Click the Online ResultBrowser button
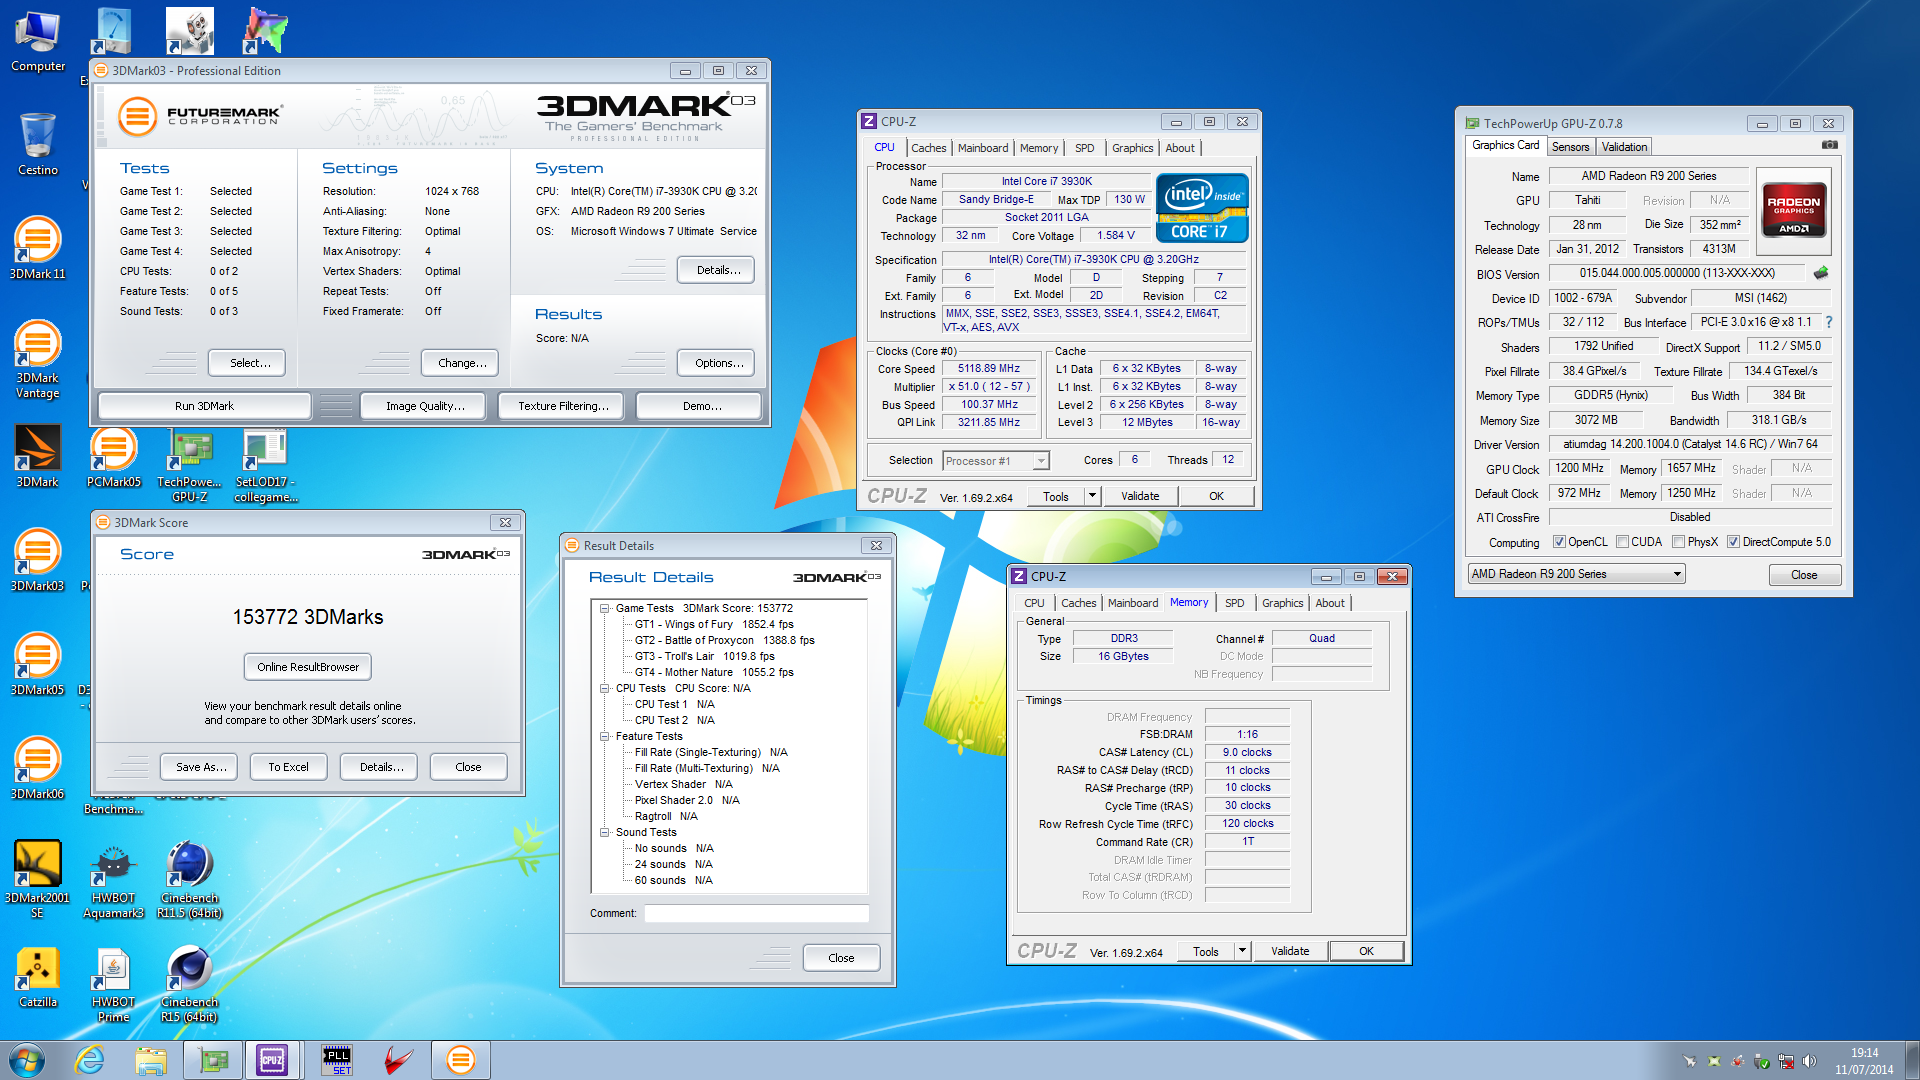 point(308,667)
